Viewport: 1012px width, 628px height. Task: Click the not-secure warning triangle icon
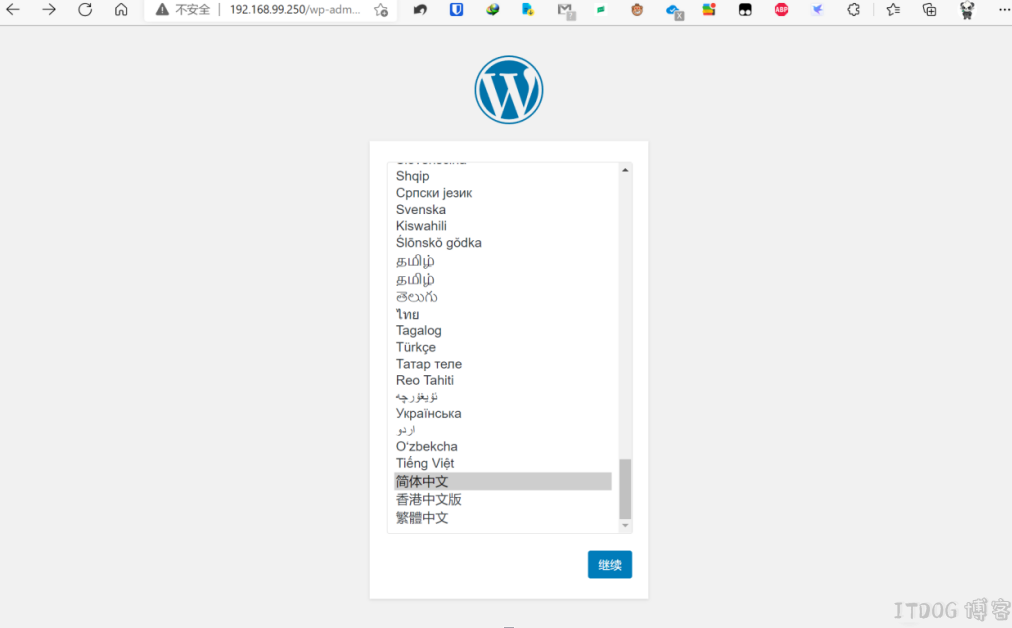click(x=162, y=10)
